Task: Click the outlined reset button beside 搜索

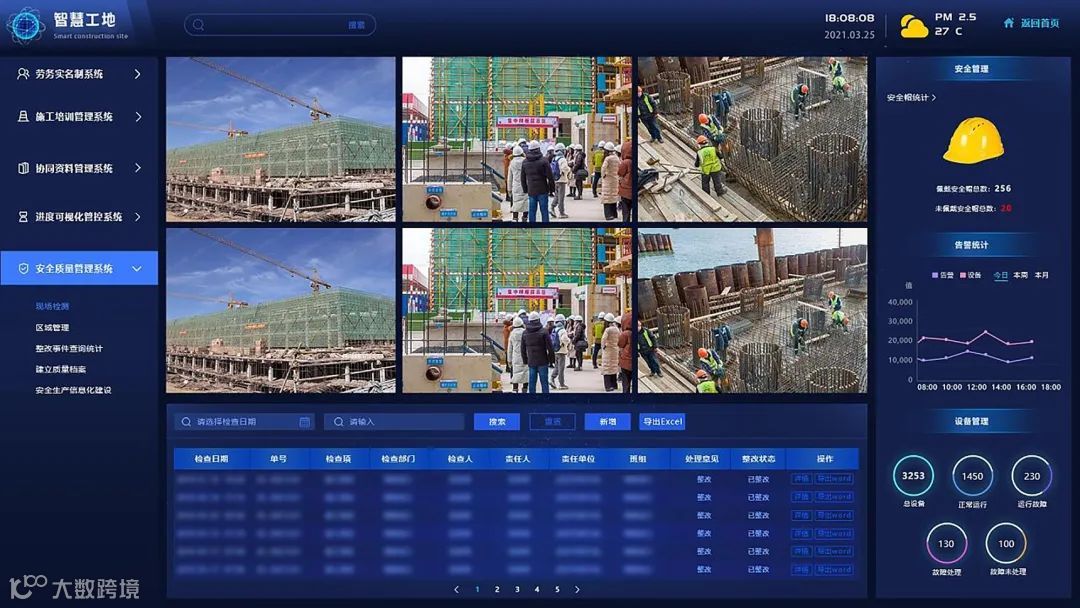Action: point(552,421)
